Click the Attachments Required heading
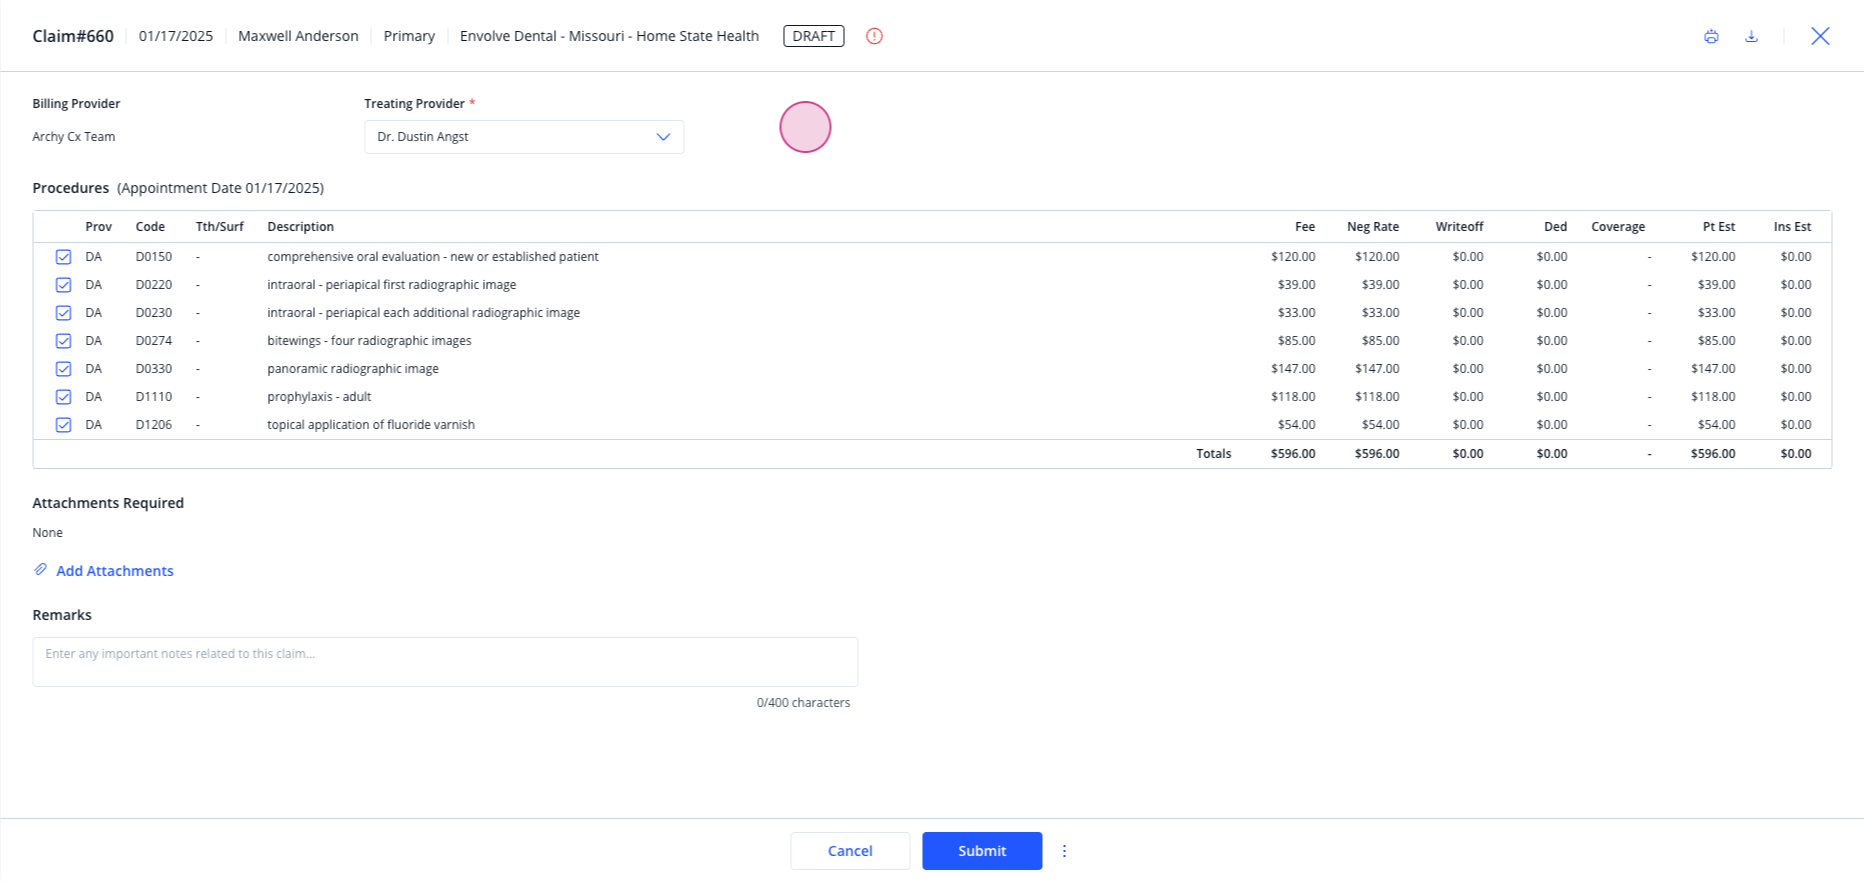 108,503
